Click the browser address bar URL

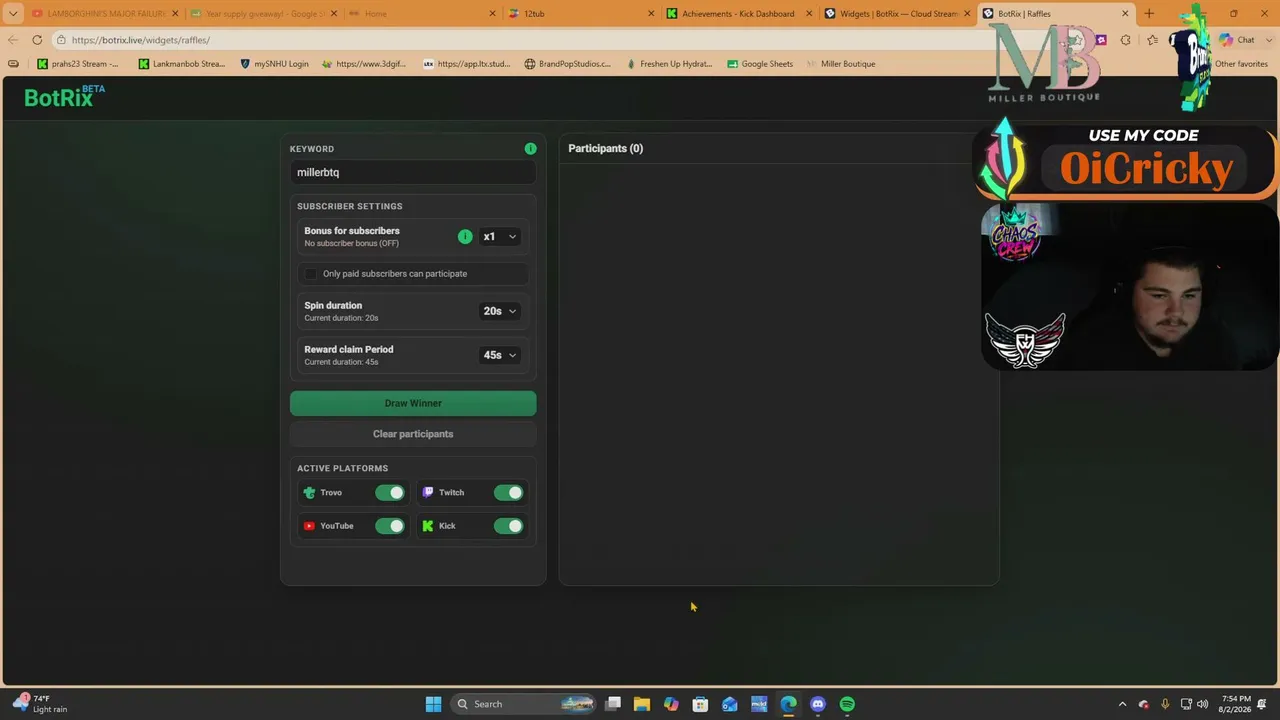pyautogui.click(x=141, y=40)
